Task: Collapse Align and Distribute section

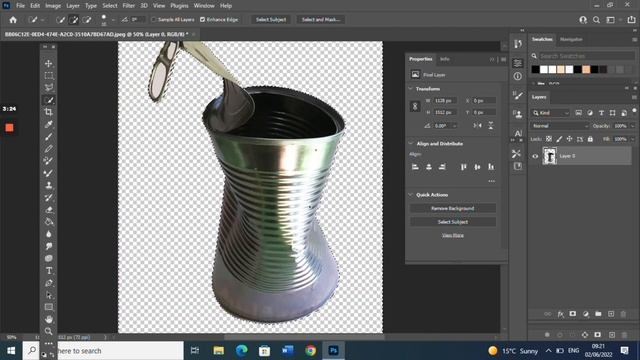Action: click(411, 143)
